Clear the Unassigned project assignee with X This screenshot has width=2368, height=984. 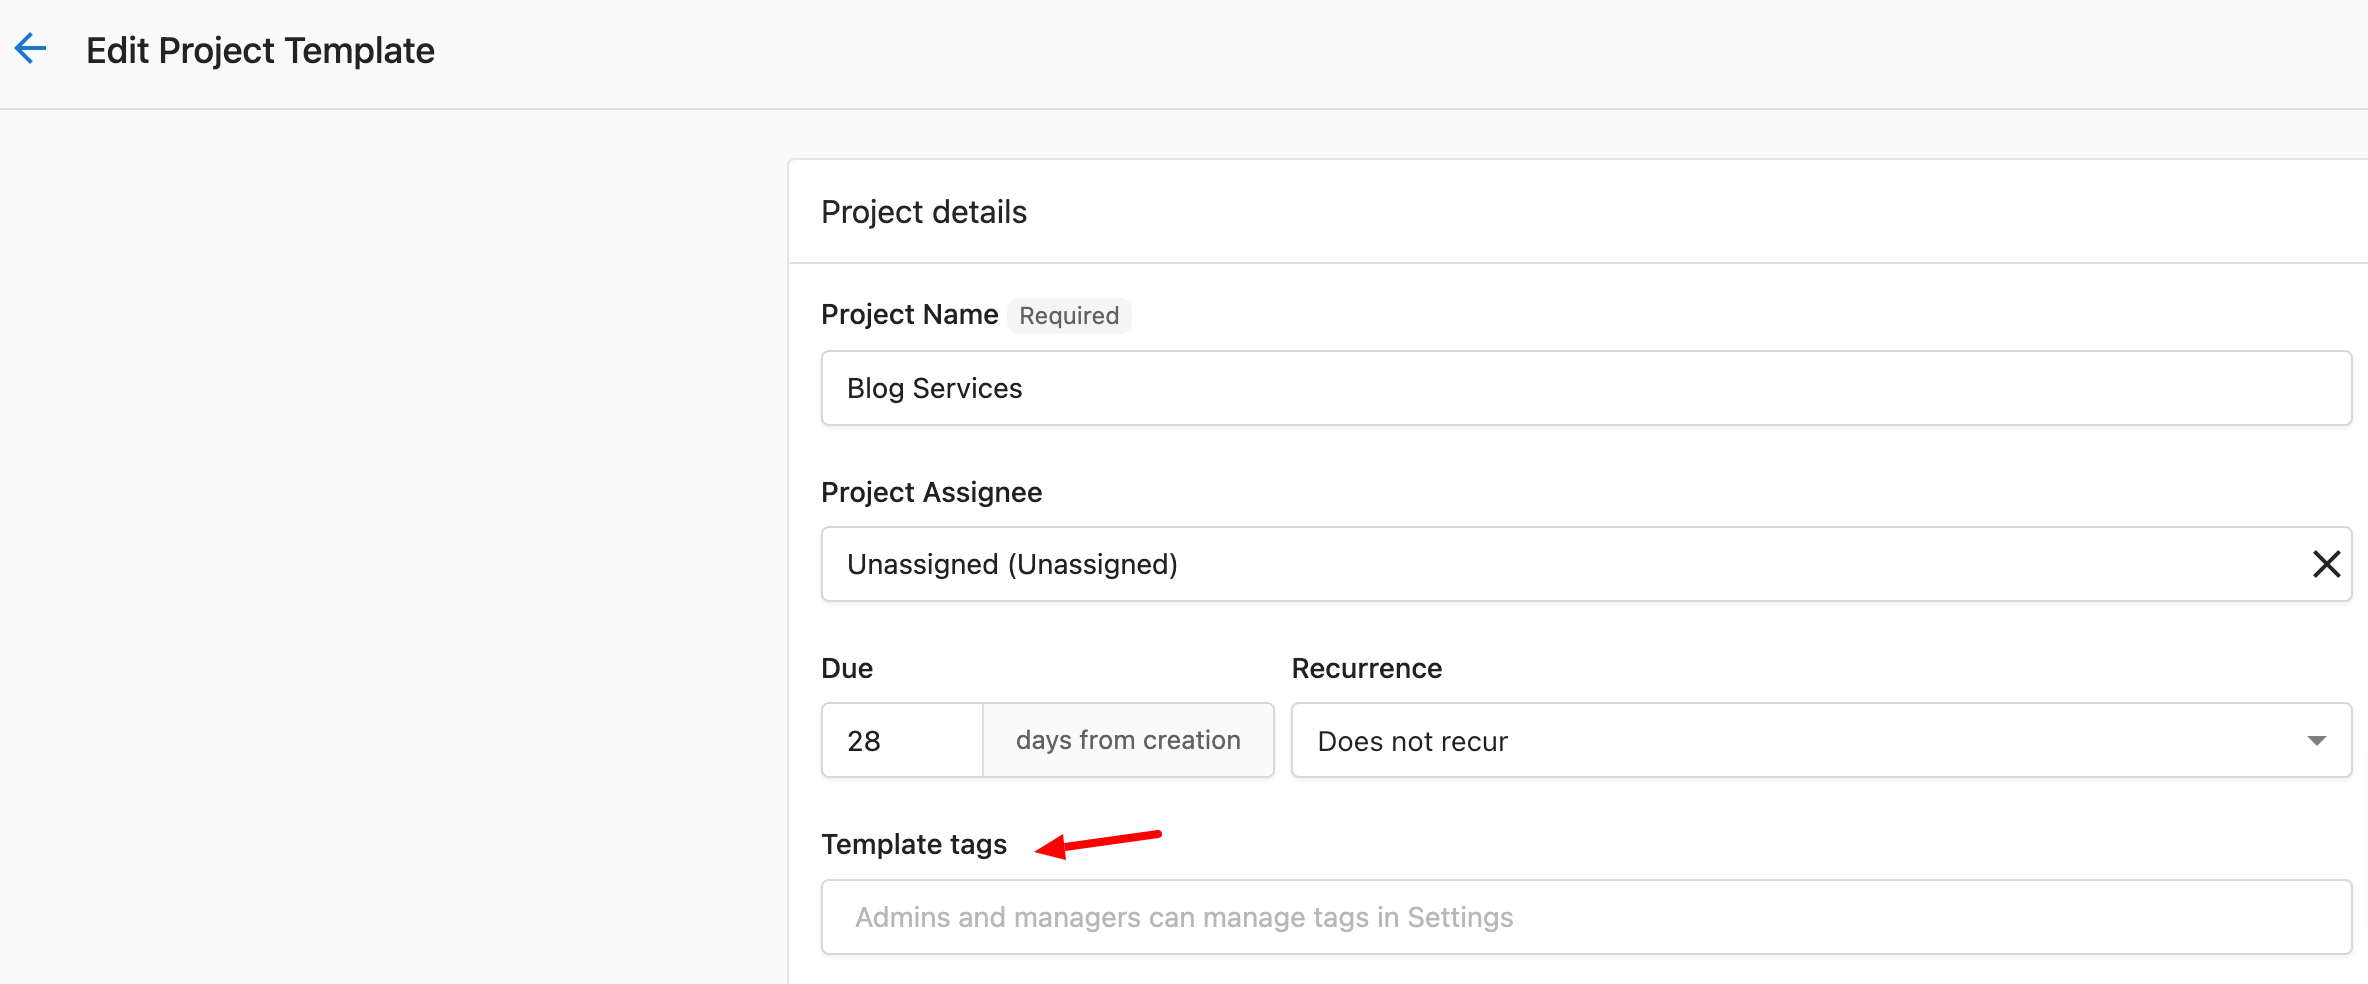2326,564
